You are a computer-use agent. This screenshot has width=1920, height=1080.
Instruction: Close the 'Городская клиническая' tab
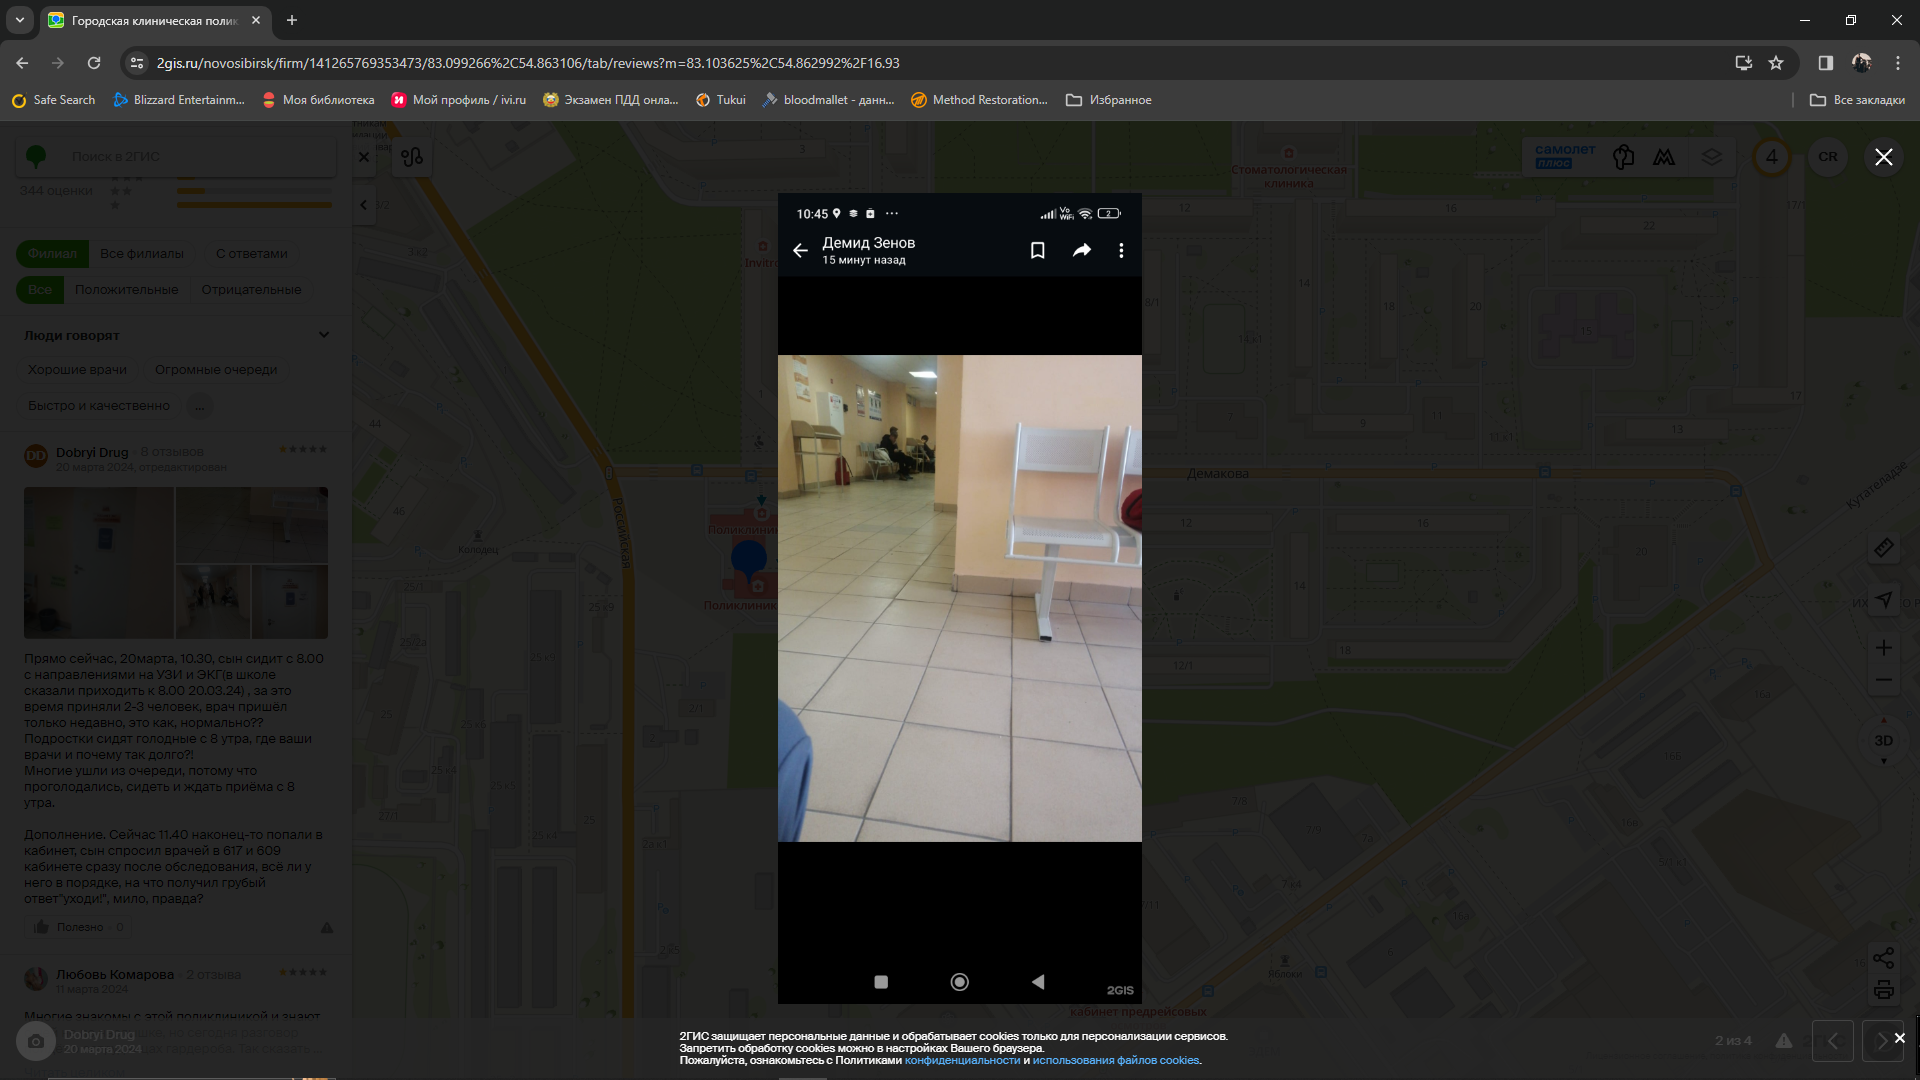coord(256,20)
